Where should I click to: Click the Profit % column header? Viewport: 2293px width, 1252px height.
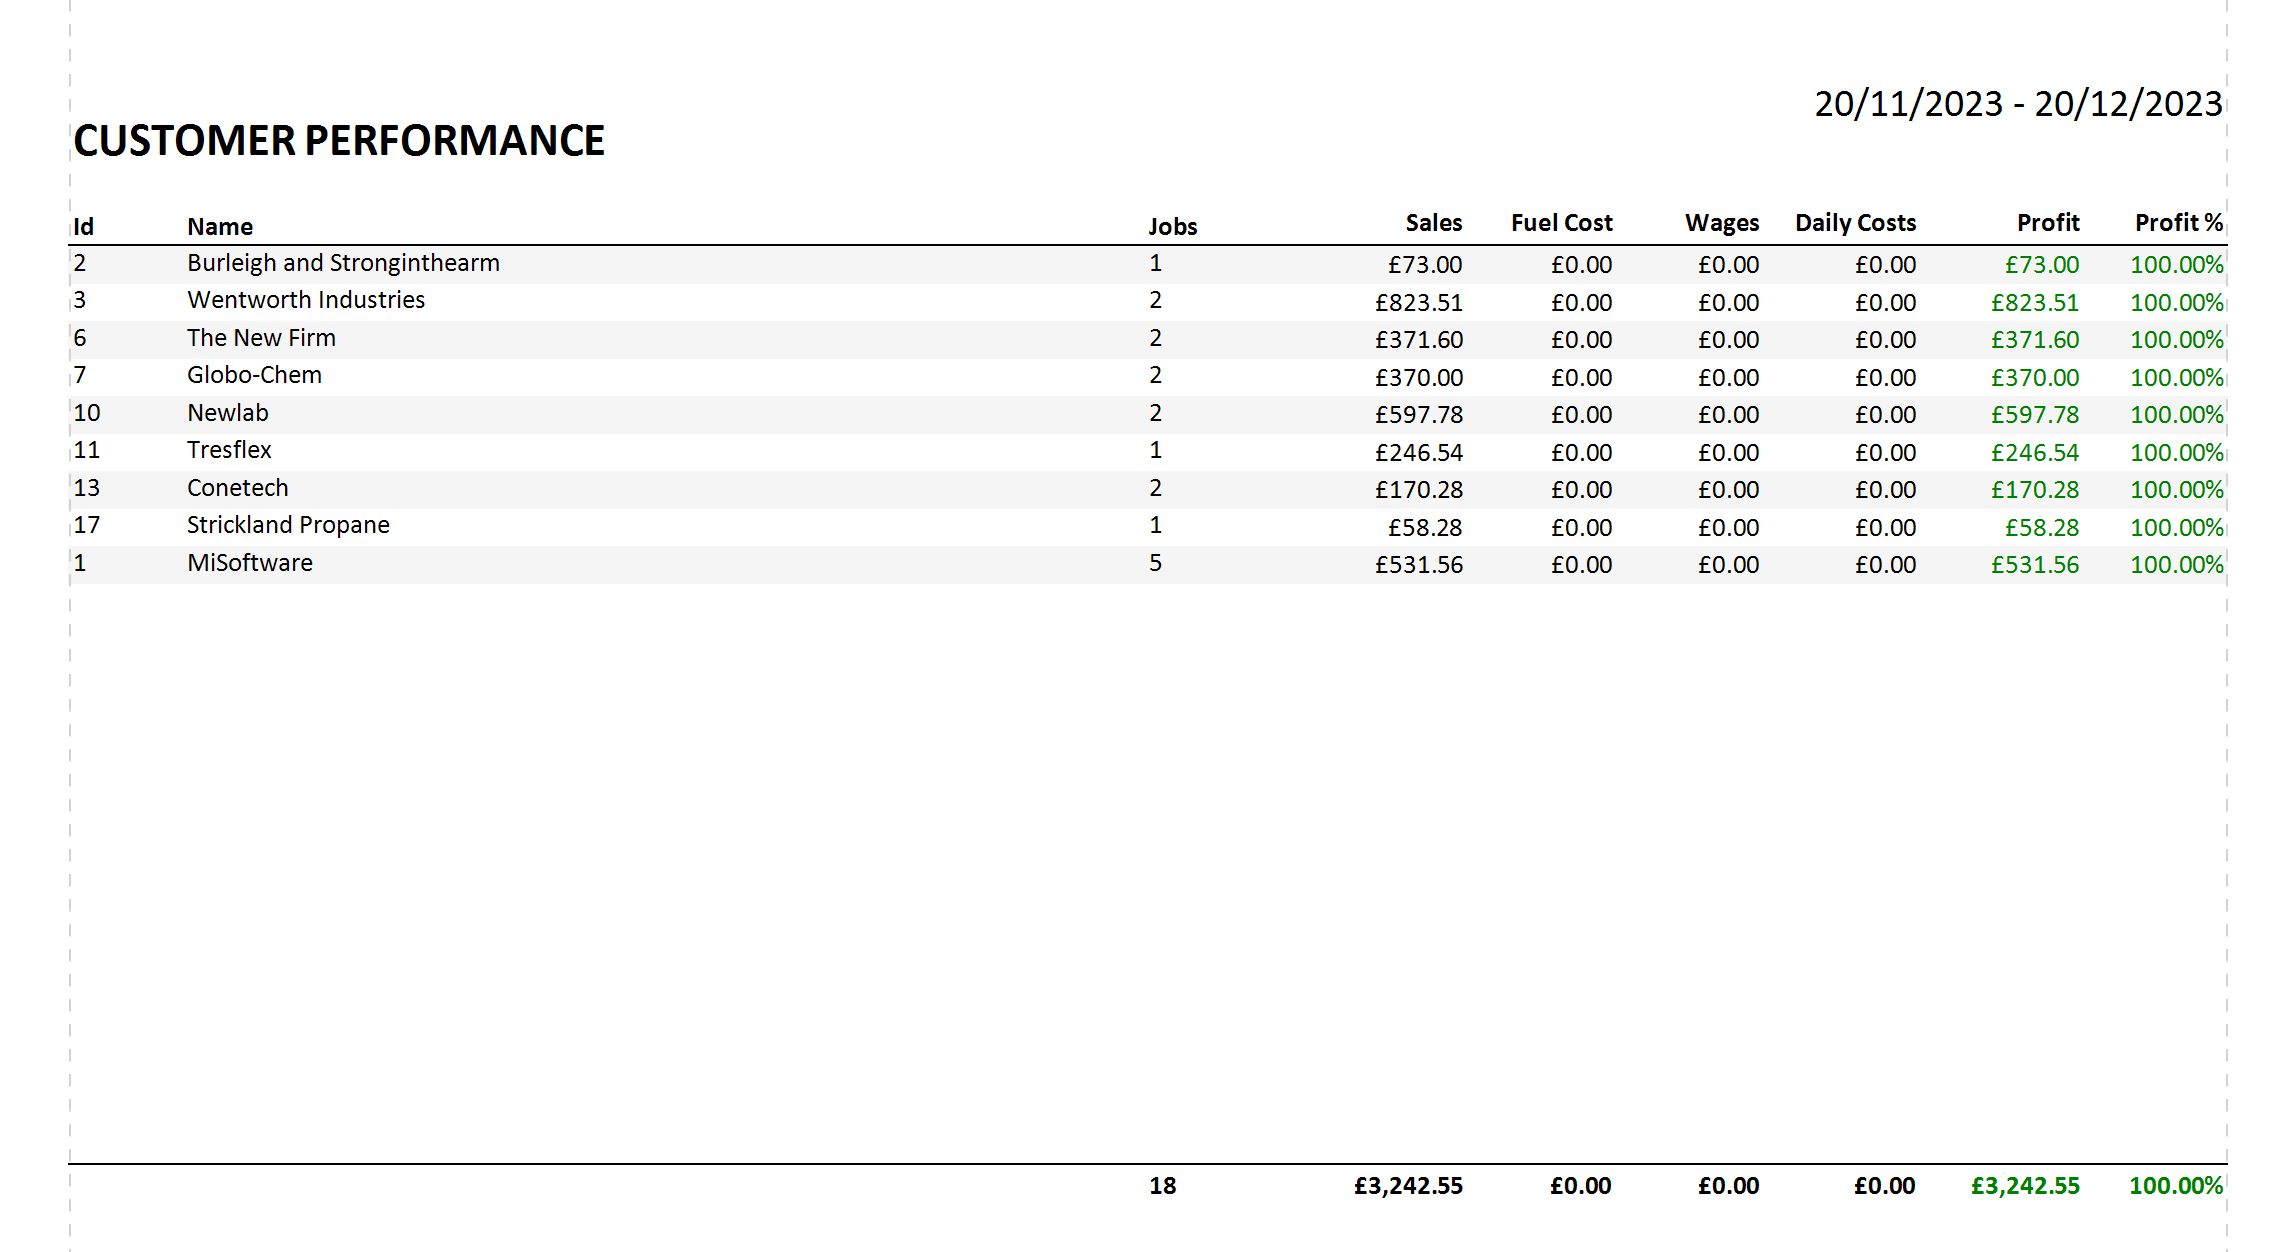click(x=2178, y=223)
